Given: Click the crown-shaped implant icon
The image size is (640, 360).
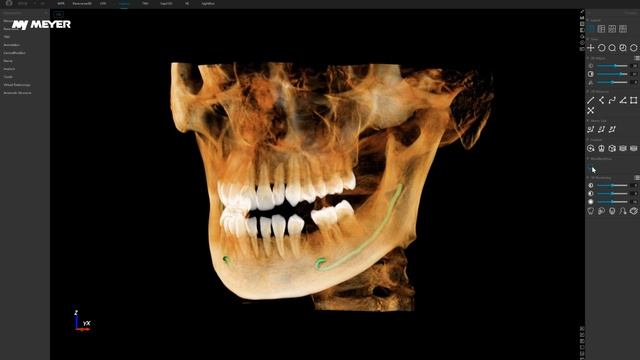Looking at the screenshot, I should click(601, 148).
